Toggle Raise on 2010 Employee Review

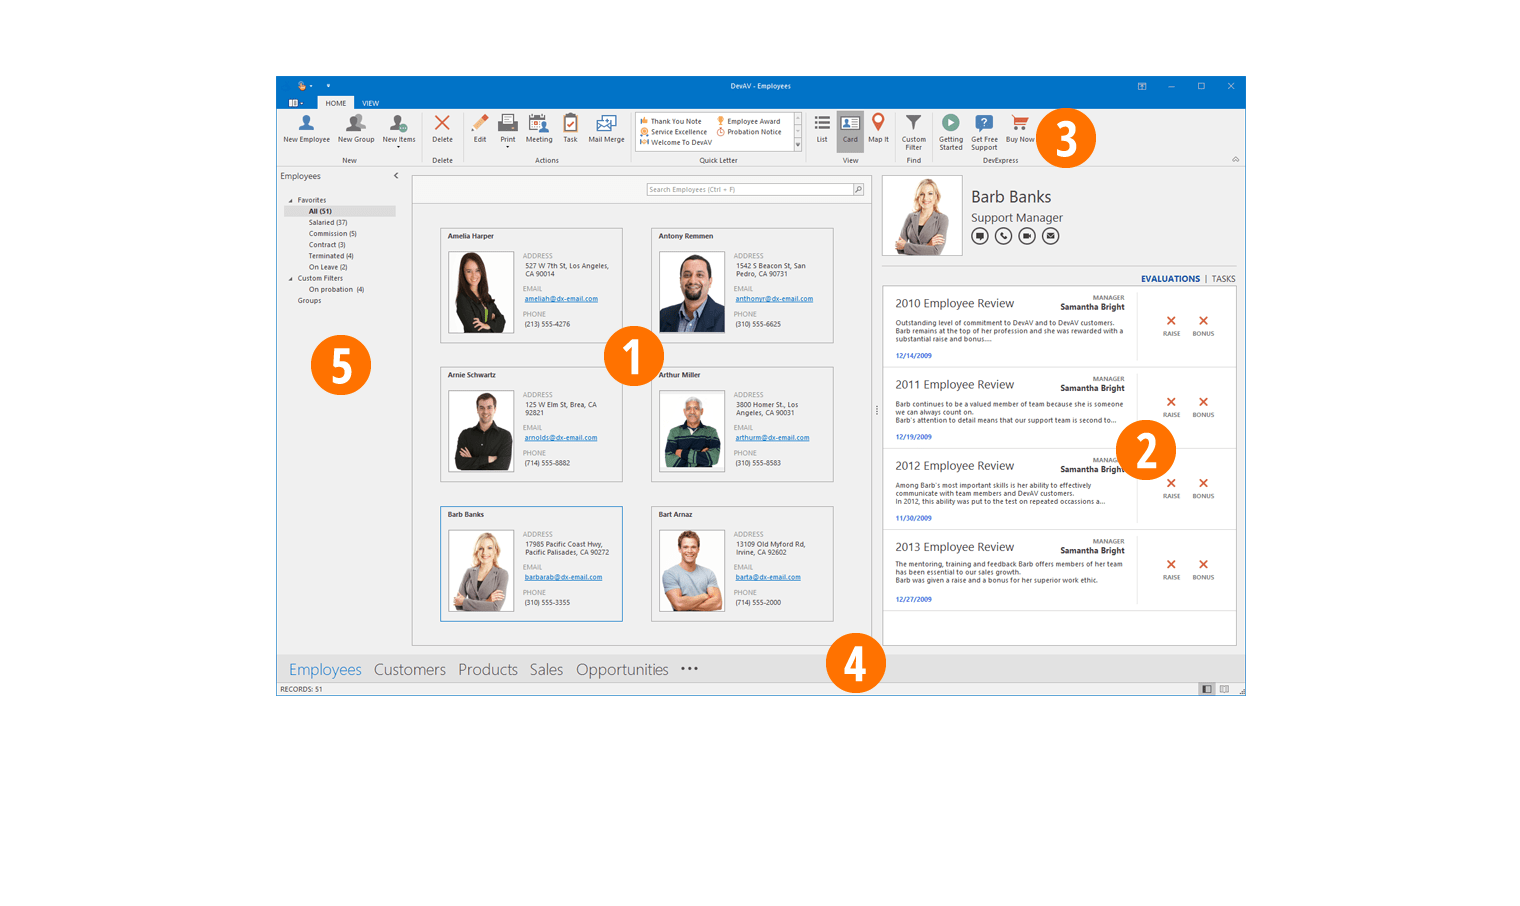[x=1171, y=322]
